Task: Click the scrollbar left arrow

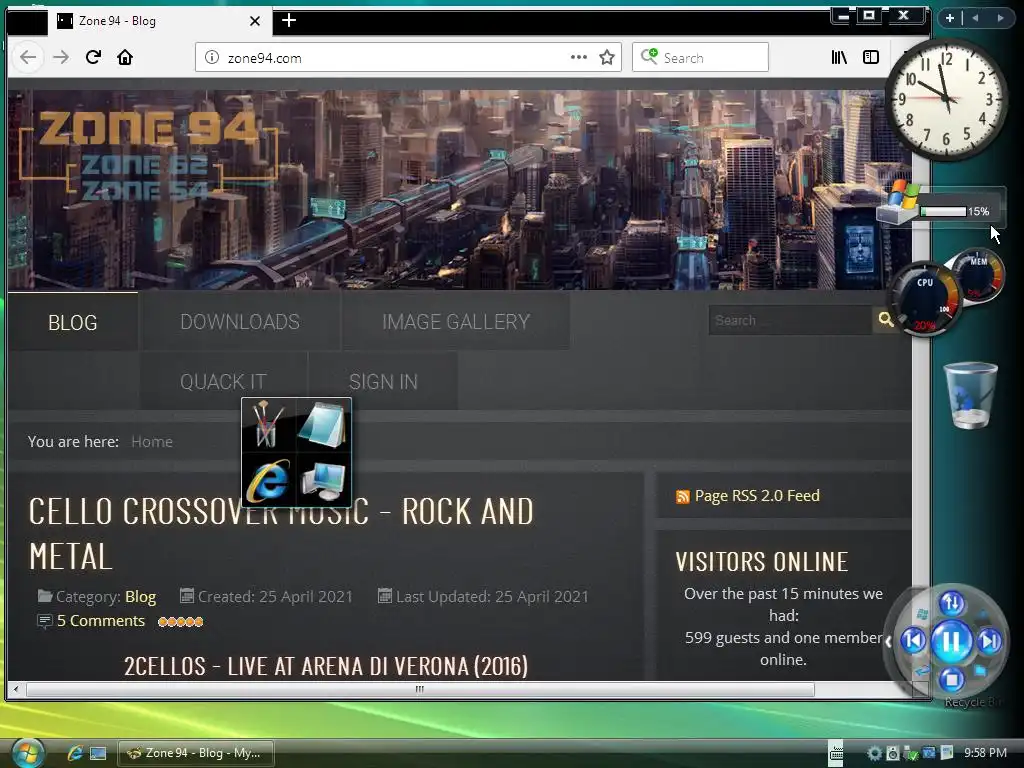Action: [x=16, y=689]
